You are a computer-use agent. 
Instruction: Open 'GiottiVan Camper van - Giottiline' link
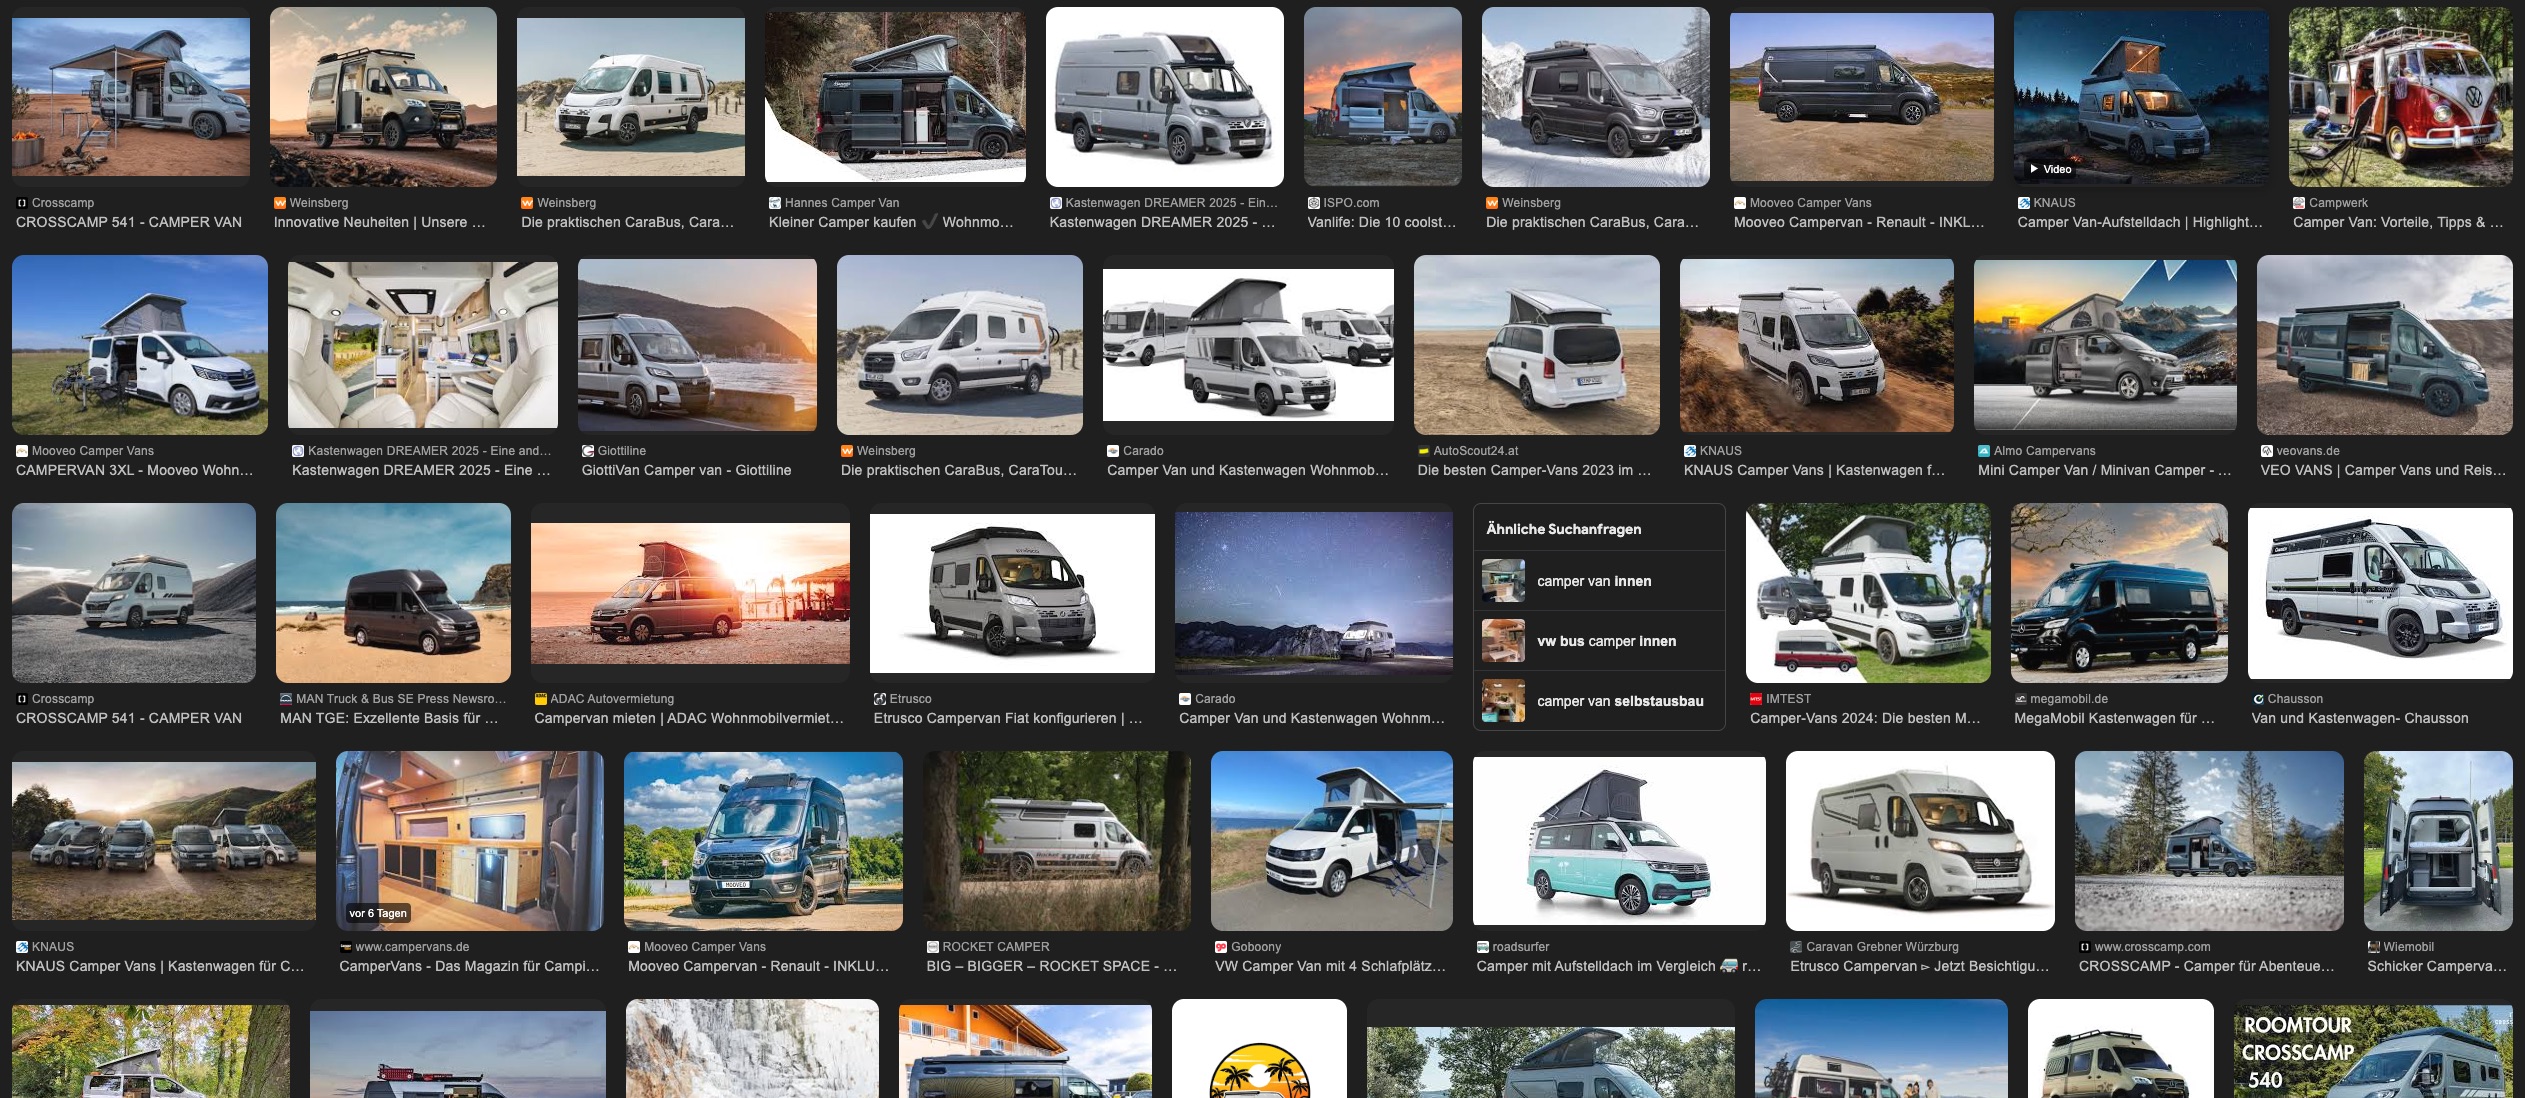[685, 470]
